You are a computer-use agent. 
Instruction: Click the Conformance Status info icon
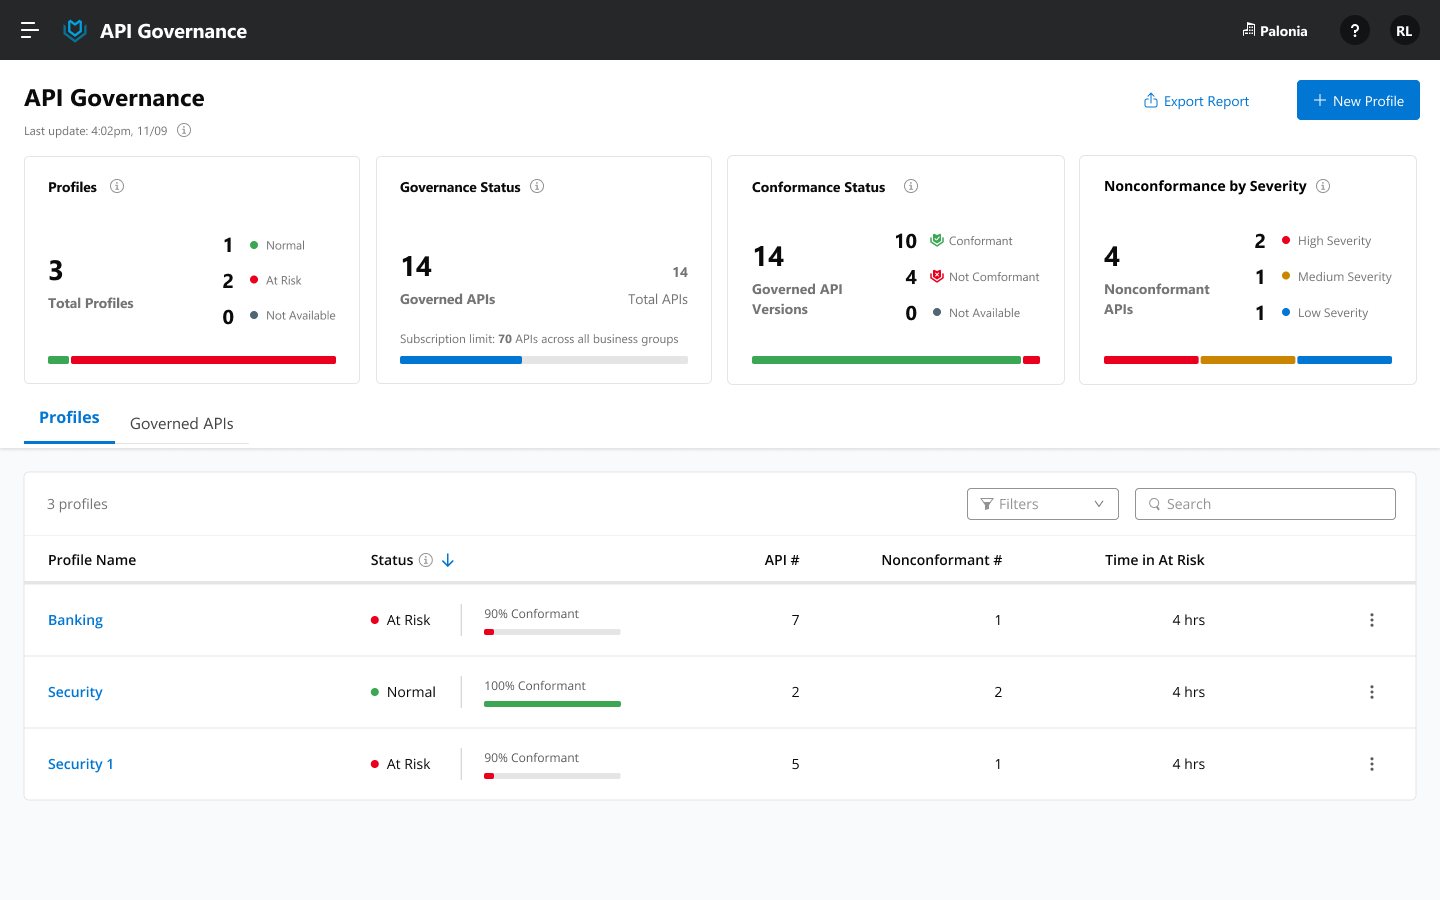pos(911,186)
